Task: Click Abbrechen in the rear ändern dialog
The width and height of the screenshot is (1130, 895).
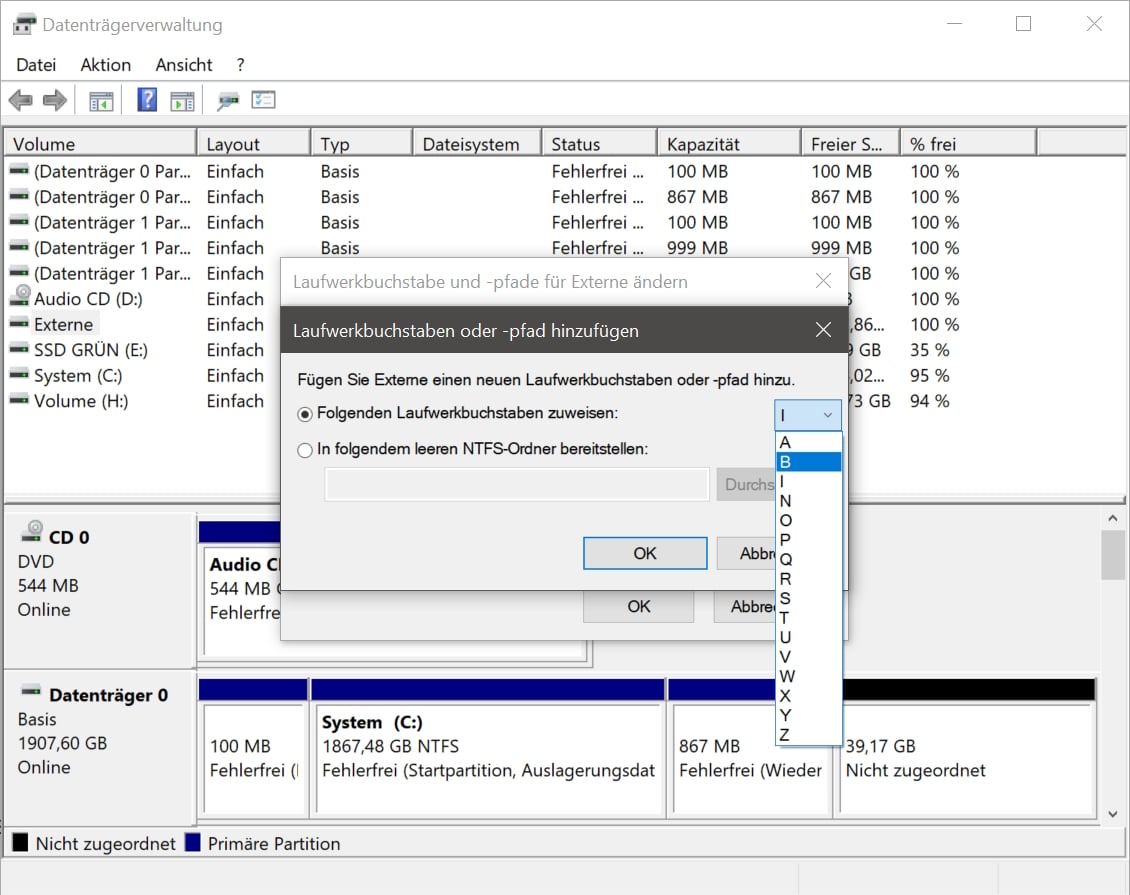Action: [744, 607]
